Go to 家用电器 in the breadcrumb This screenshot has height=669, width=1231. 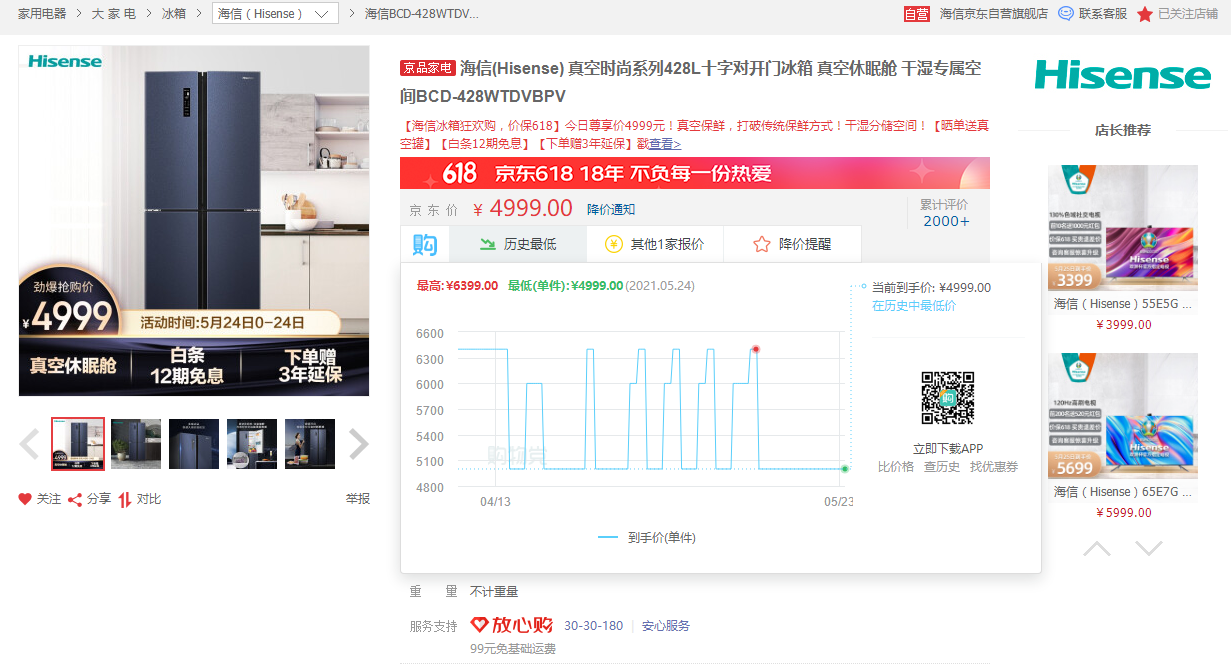(42, 14)
